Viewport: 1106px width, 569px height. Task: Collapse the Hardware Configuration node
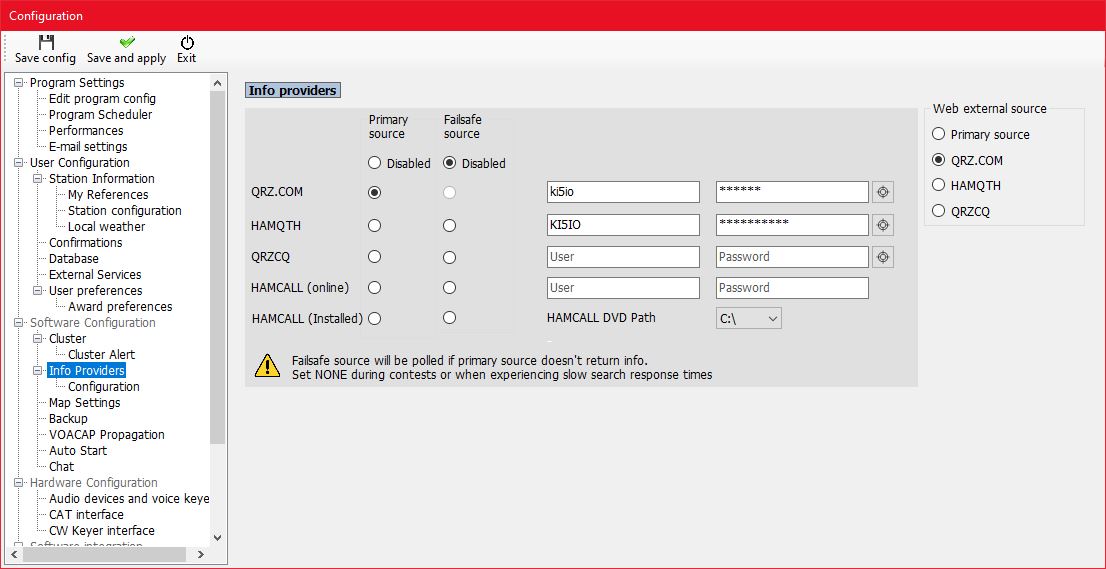tap(18, 483)
